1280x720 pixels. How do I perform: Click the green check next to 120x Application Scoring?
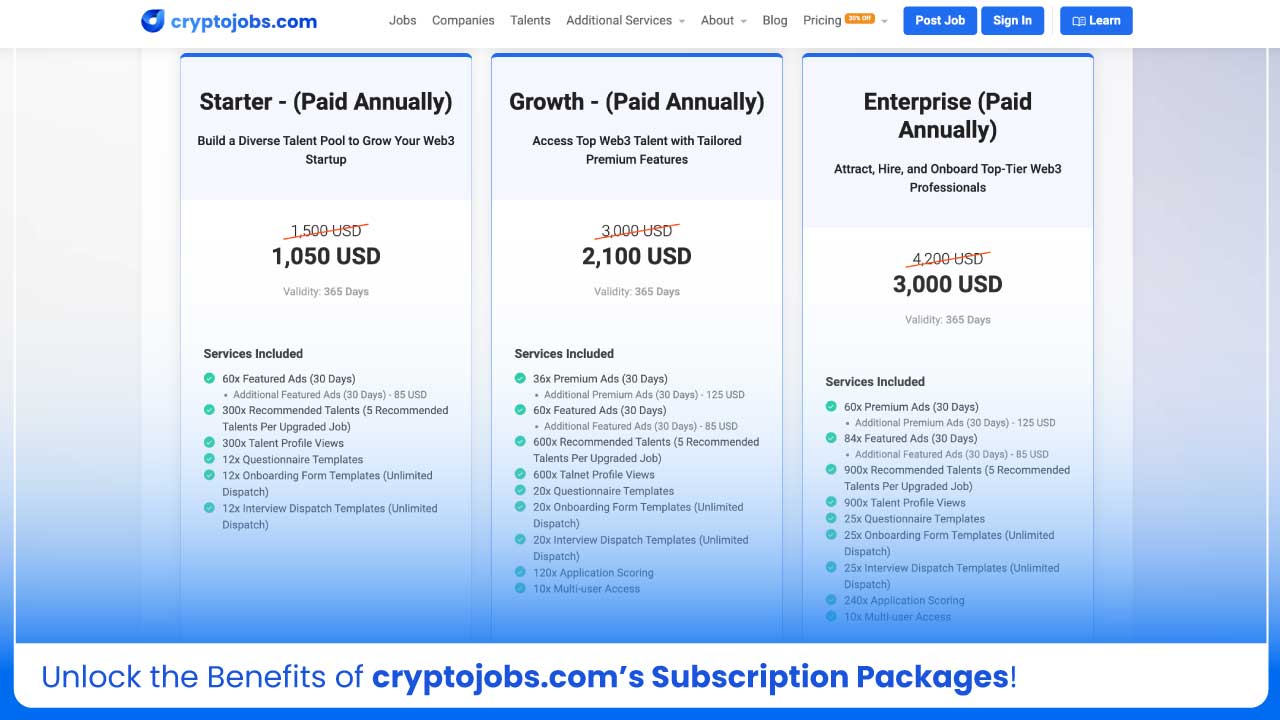coord(522,572)
